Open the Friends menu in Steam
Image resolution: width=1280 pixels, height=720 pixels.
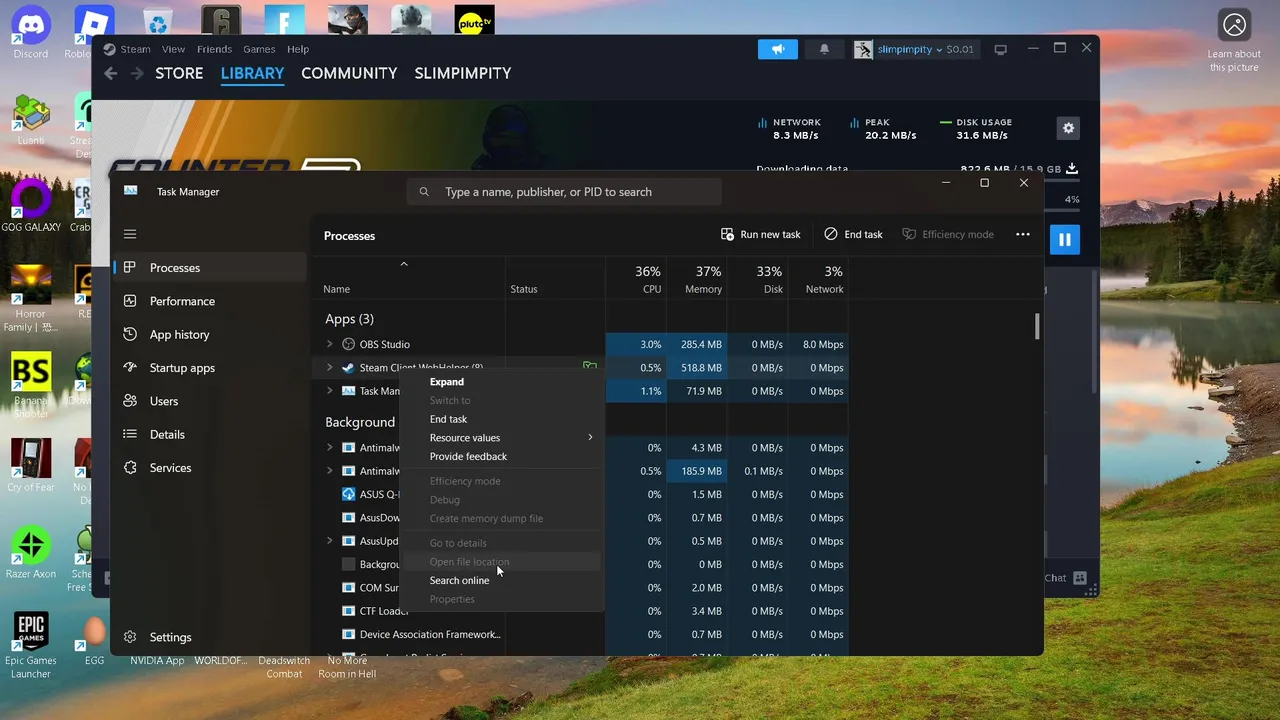pos(214,49)
